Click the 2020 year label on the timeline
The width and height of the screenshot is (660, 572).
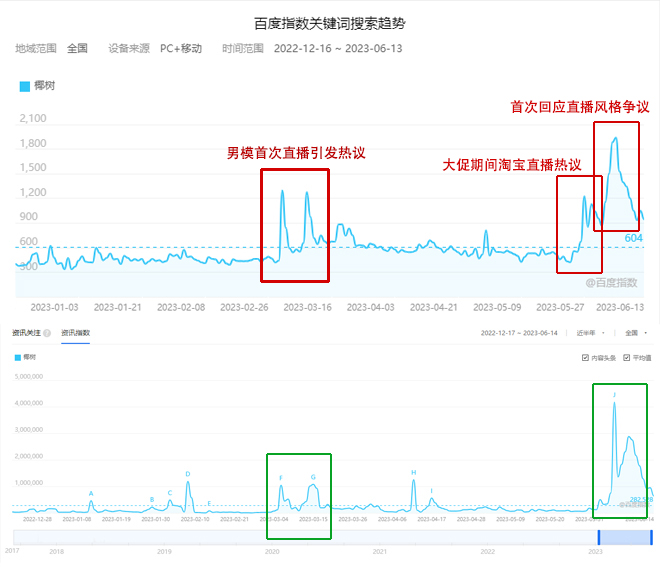tap(272, 551)
